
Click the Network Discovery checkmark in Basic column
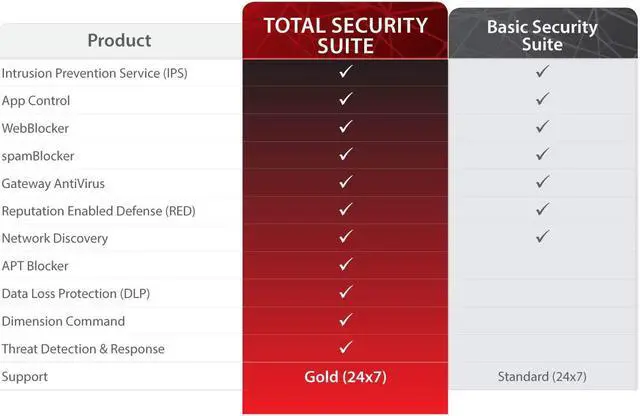(x=542, y=237)
